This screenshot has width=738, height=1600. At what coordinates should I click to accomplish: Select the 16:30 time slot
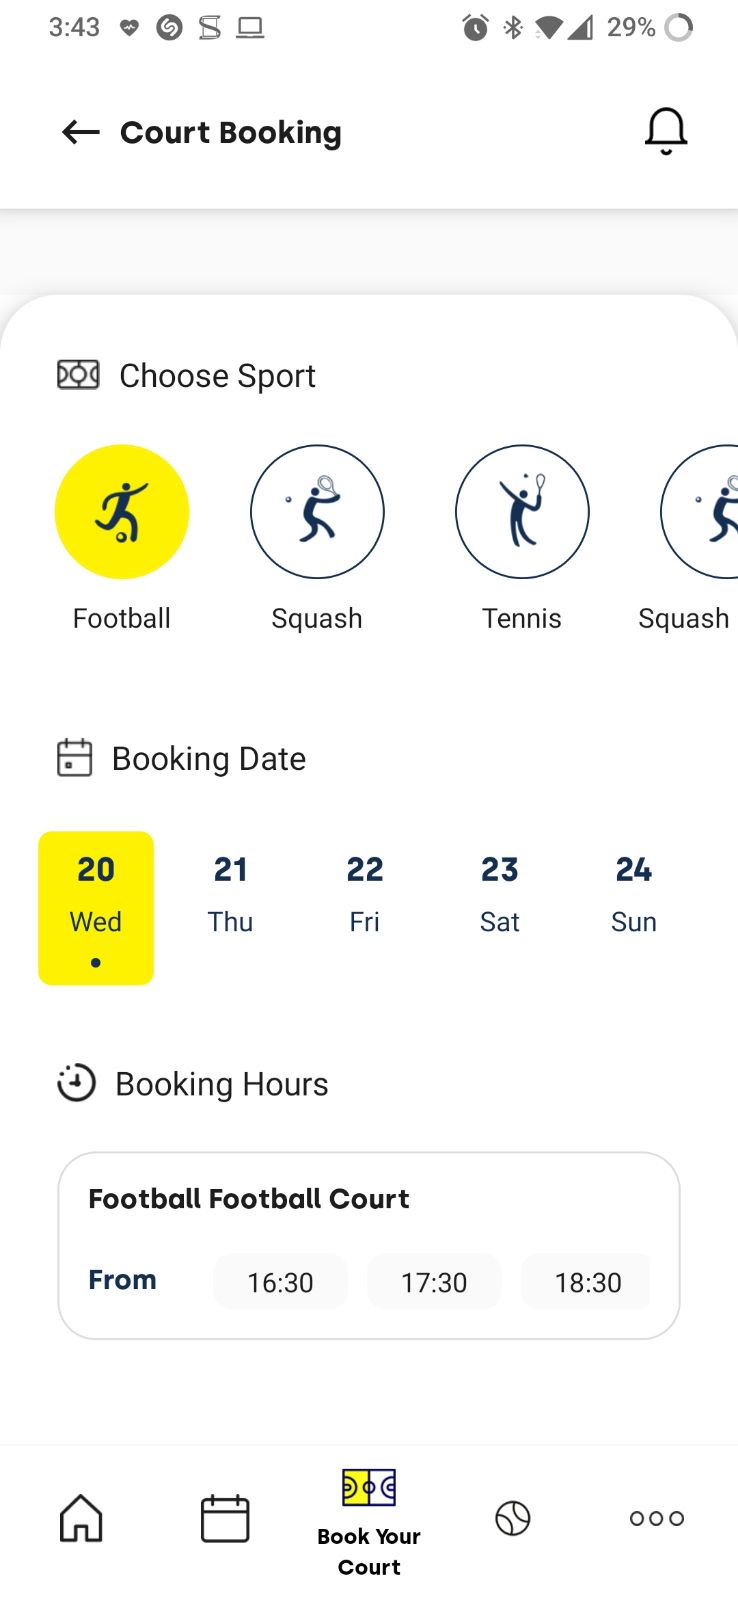pos(280,1282)
